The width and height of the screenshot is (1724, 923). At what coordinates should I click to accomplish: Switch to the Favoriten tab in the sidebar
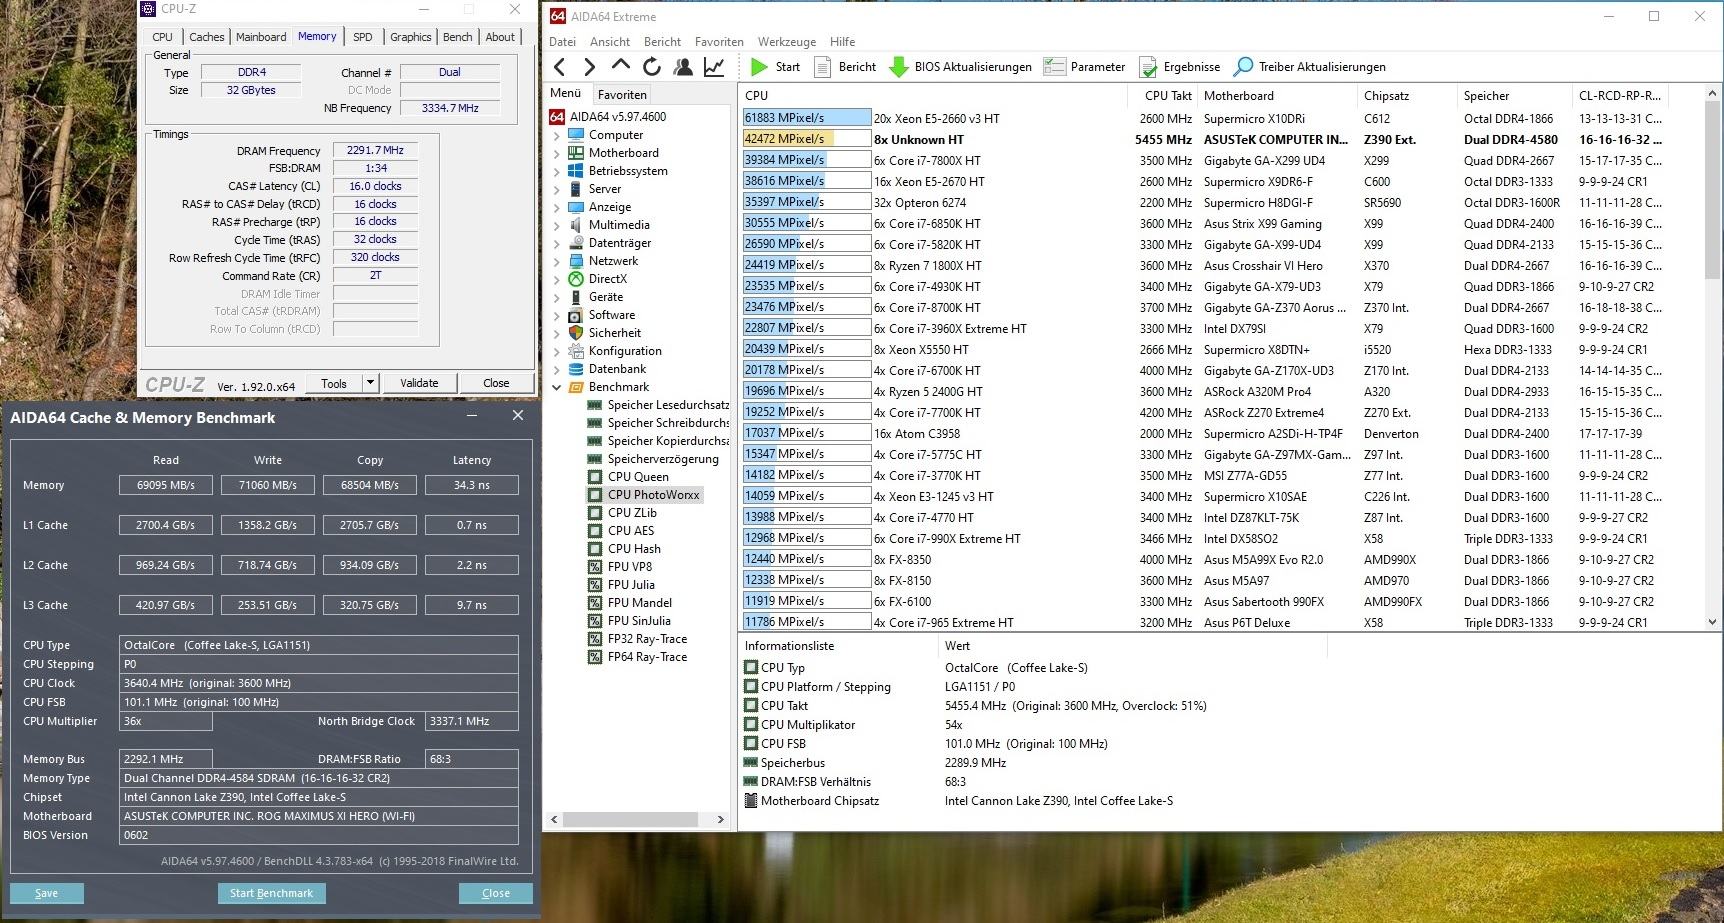(622, 95)
